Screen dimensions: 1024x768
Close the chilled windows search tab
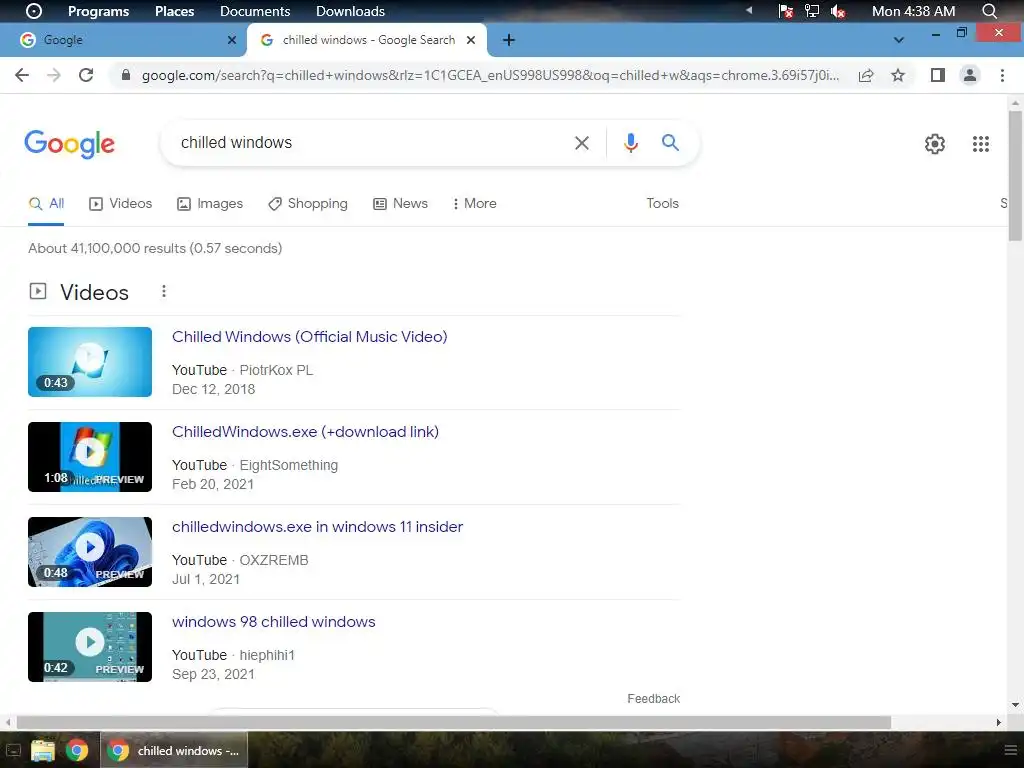pyautogui.click(x=471, y=40)
